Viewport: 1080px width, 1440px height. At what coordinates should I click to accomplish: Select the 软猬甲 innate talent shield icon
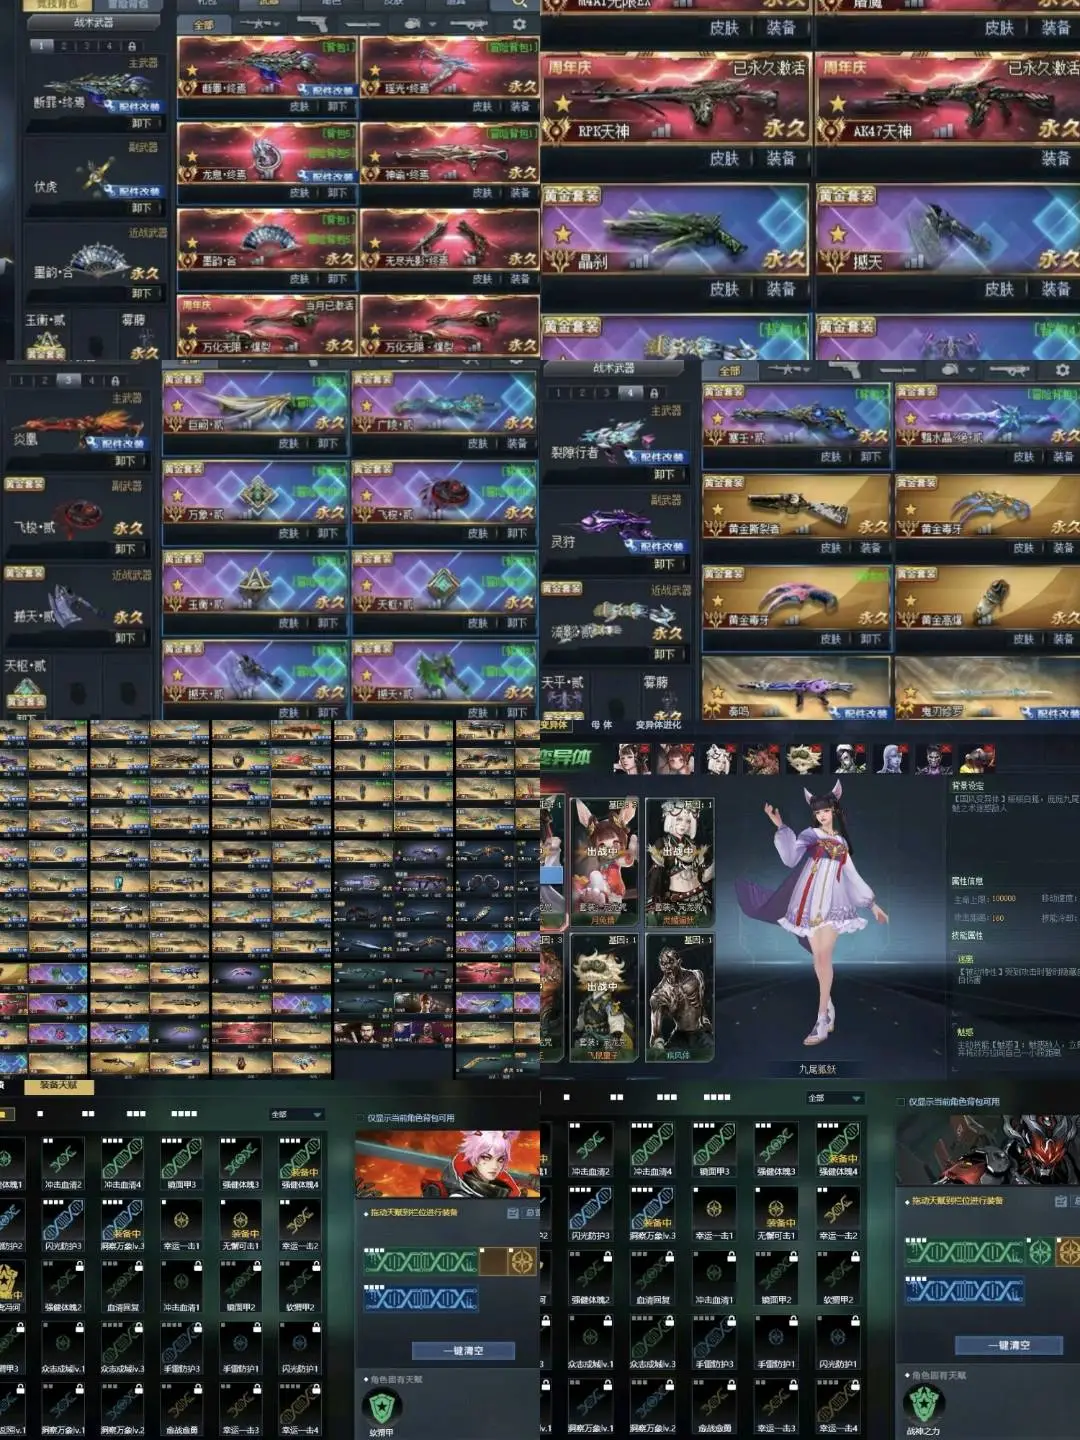(x=381, y=1407)
